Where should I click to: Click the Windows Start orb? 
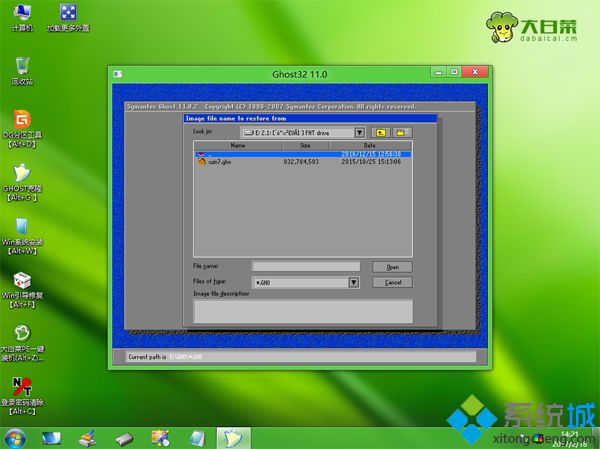[15, 438]
